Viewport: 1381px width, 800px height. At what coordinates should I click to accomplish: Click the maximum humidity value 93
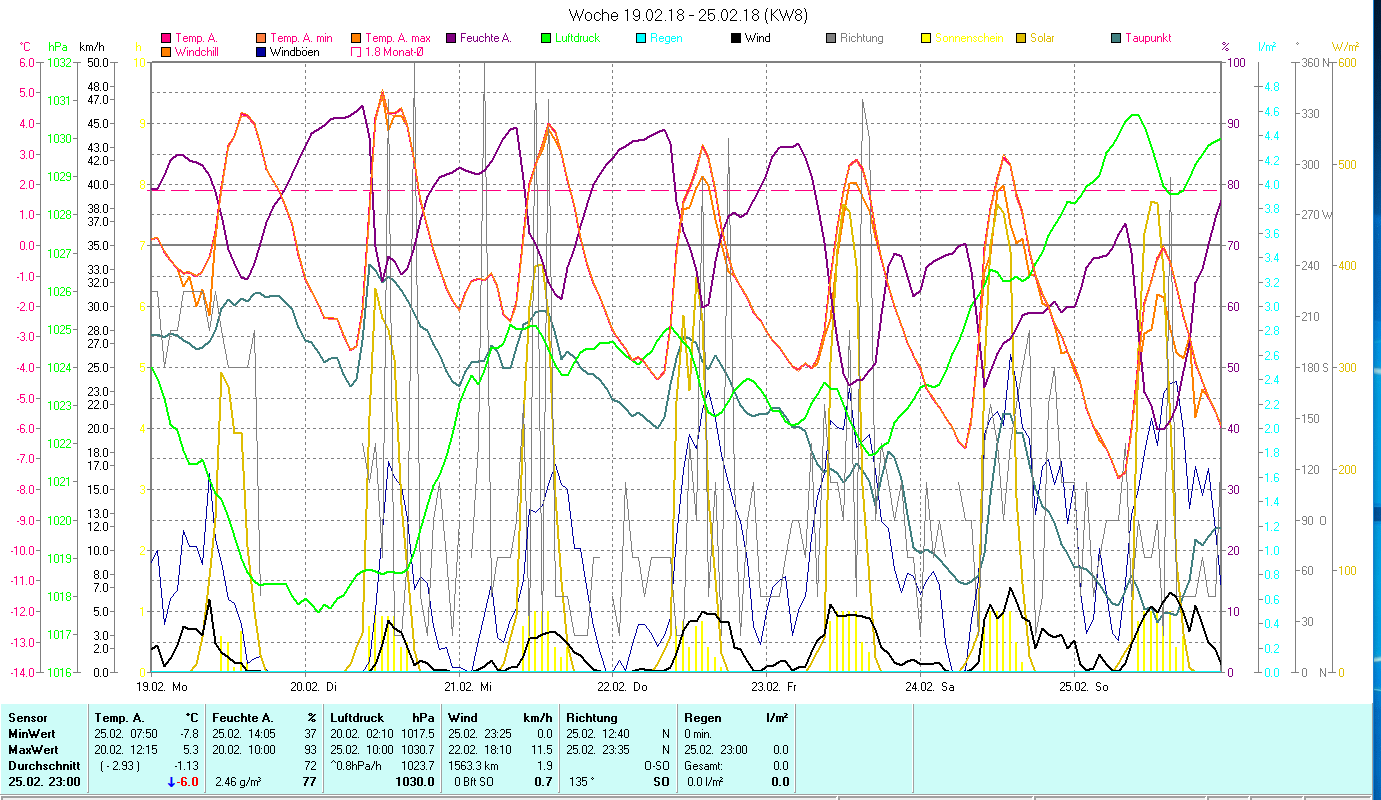pos(310,750)
